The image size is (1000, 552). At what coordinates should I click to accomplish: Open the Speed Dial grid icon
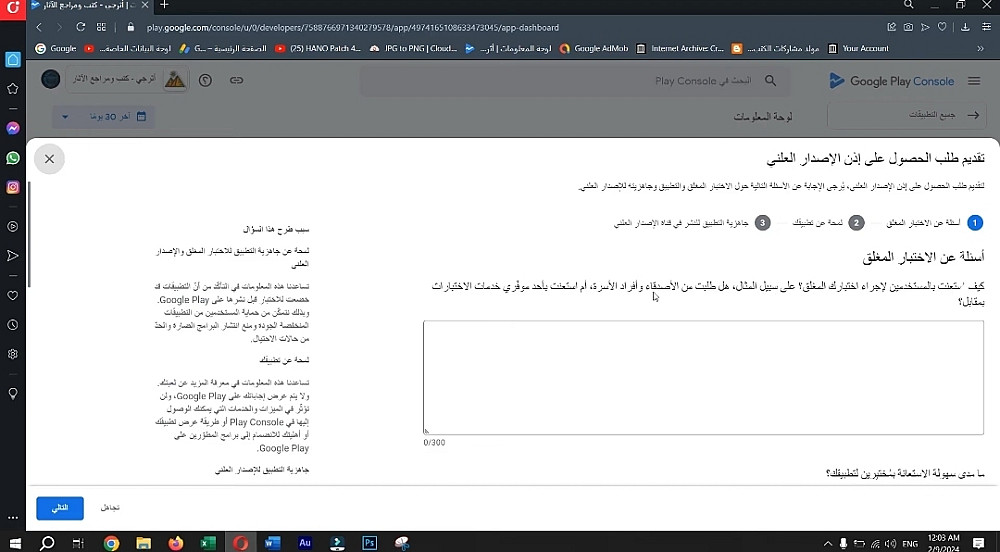[101, 27]
